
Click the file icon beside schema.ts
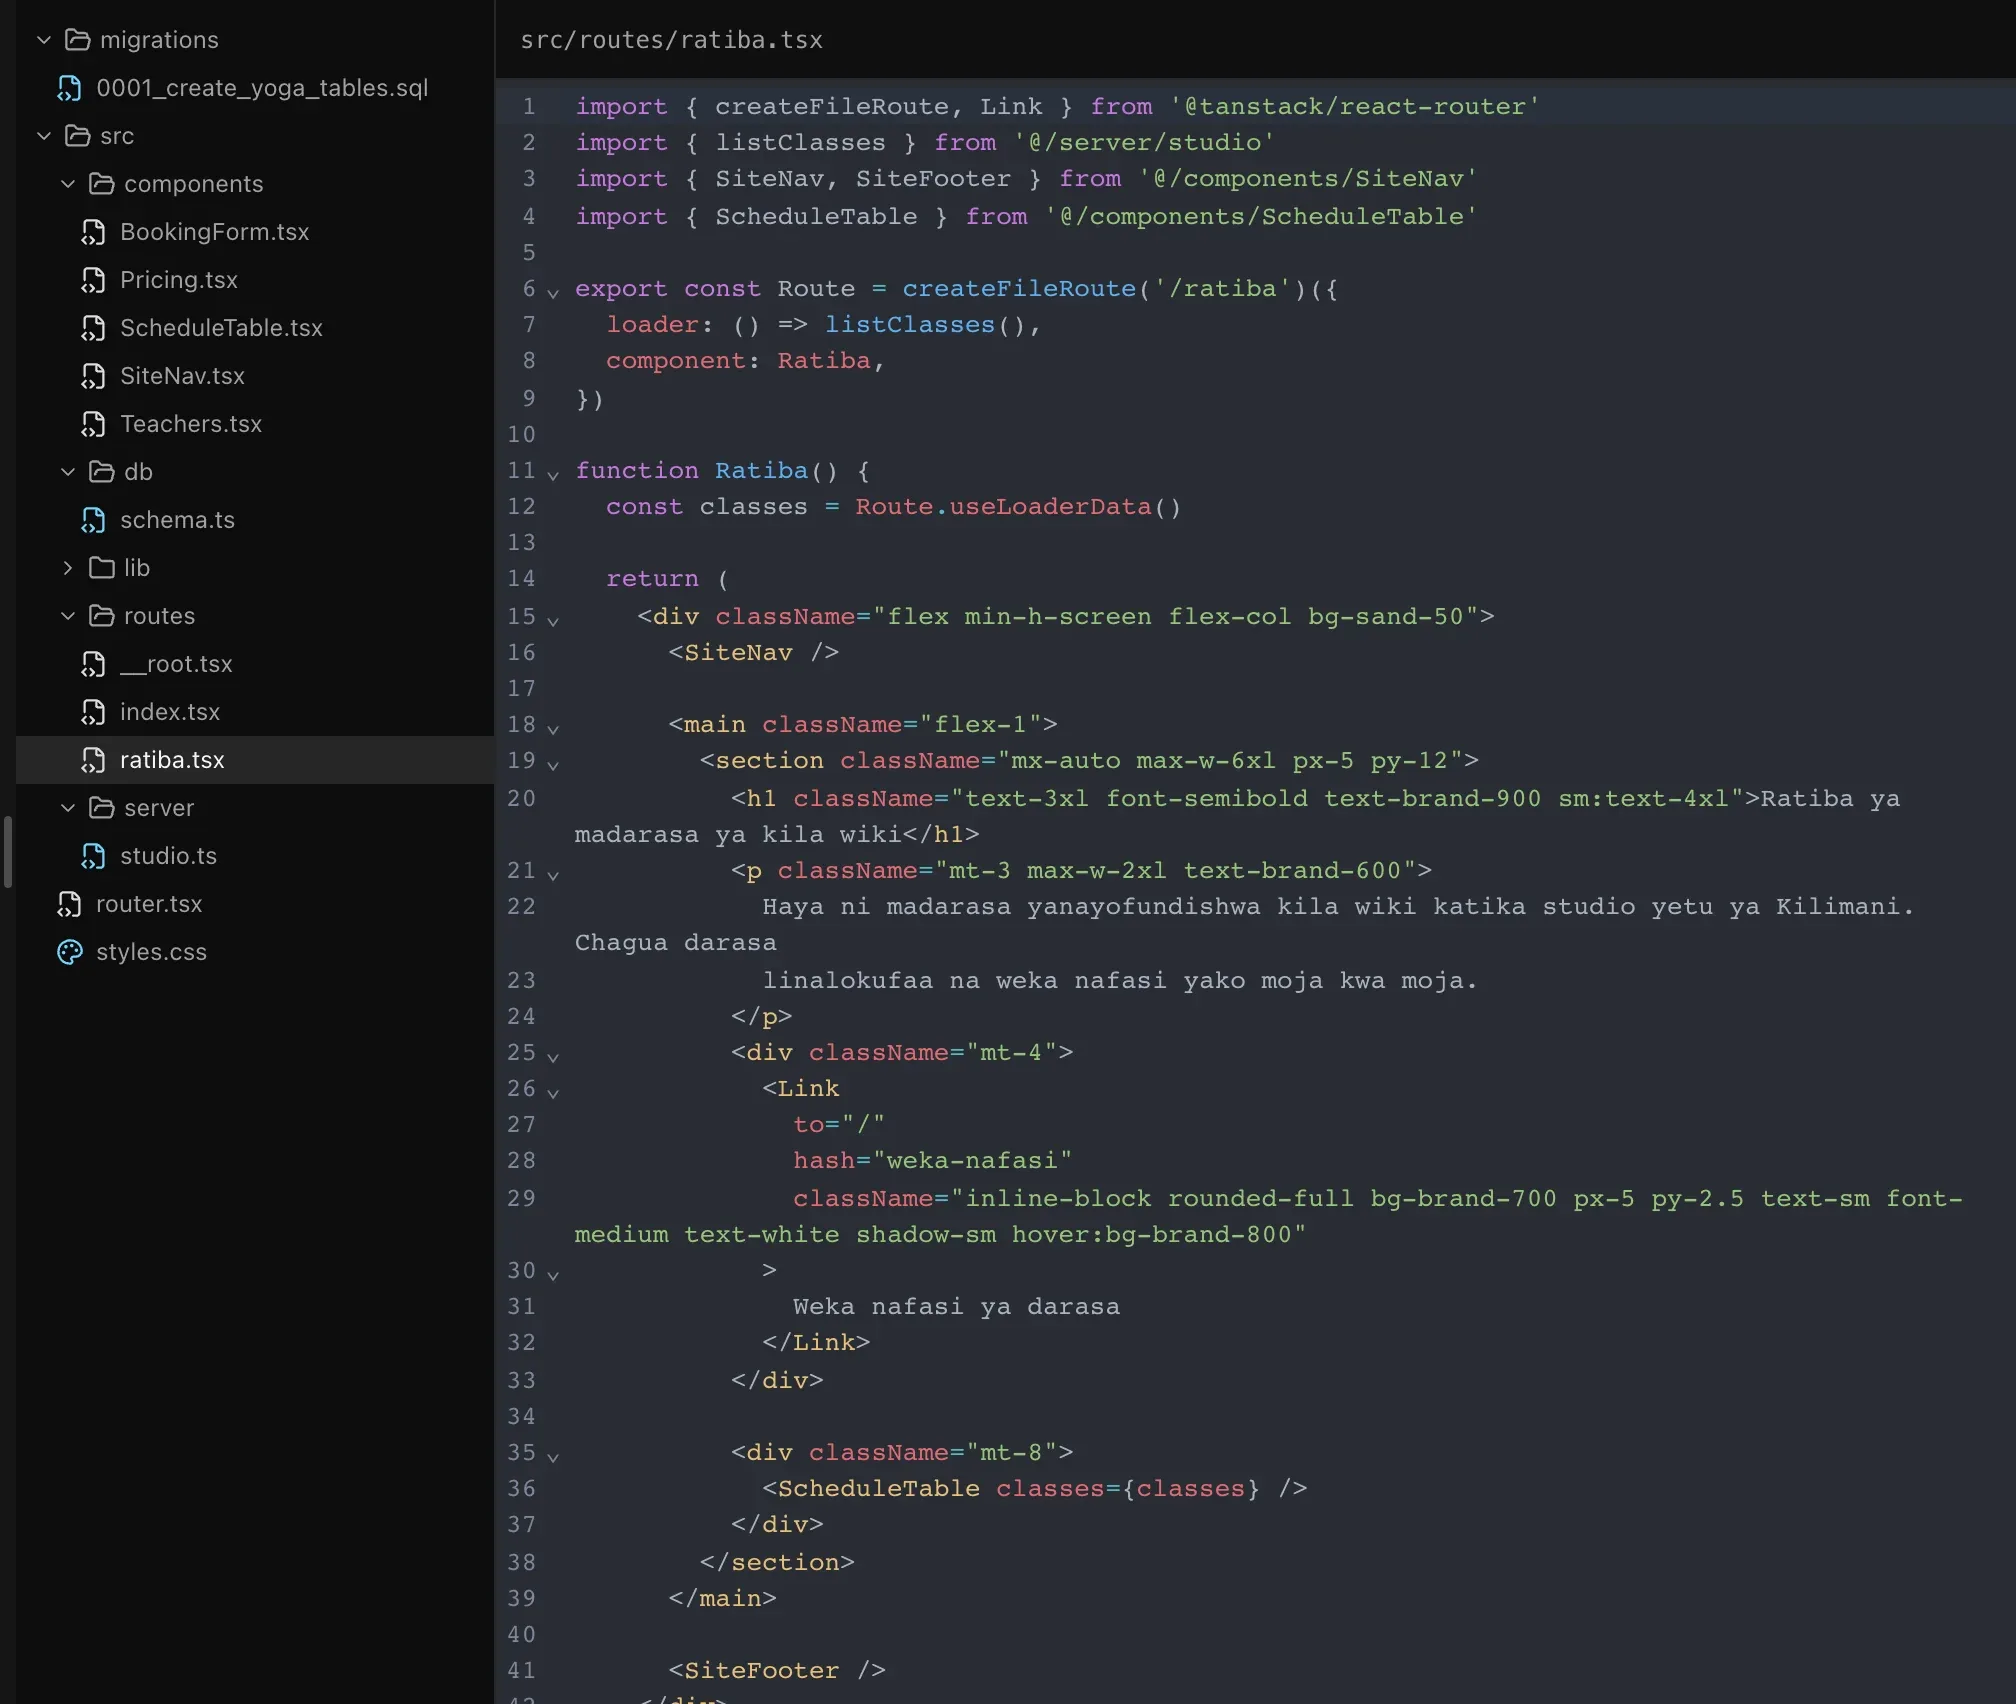pyautogui.click(x=93, y=520)
